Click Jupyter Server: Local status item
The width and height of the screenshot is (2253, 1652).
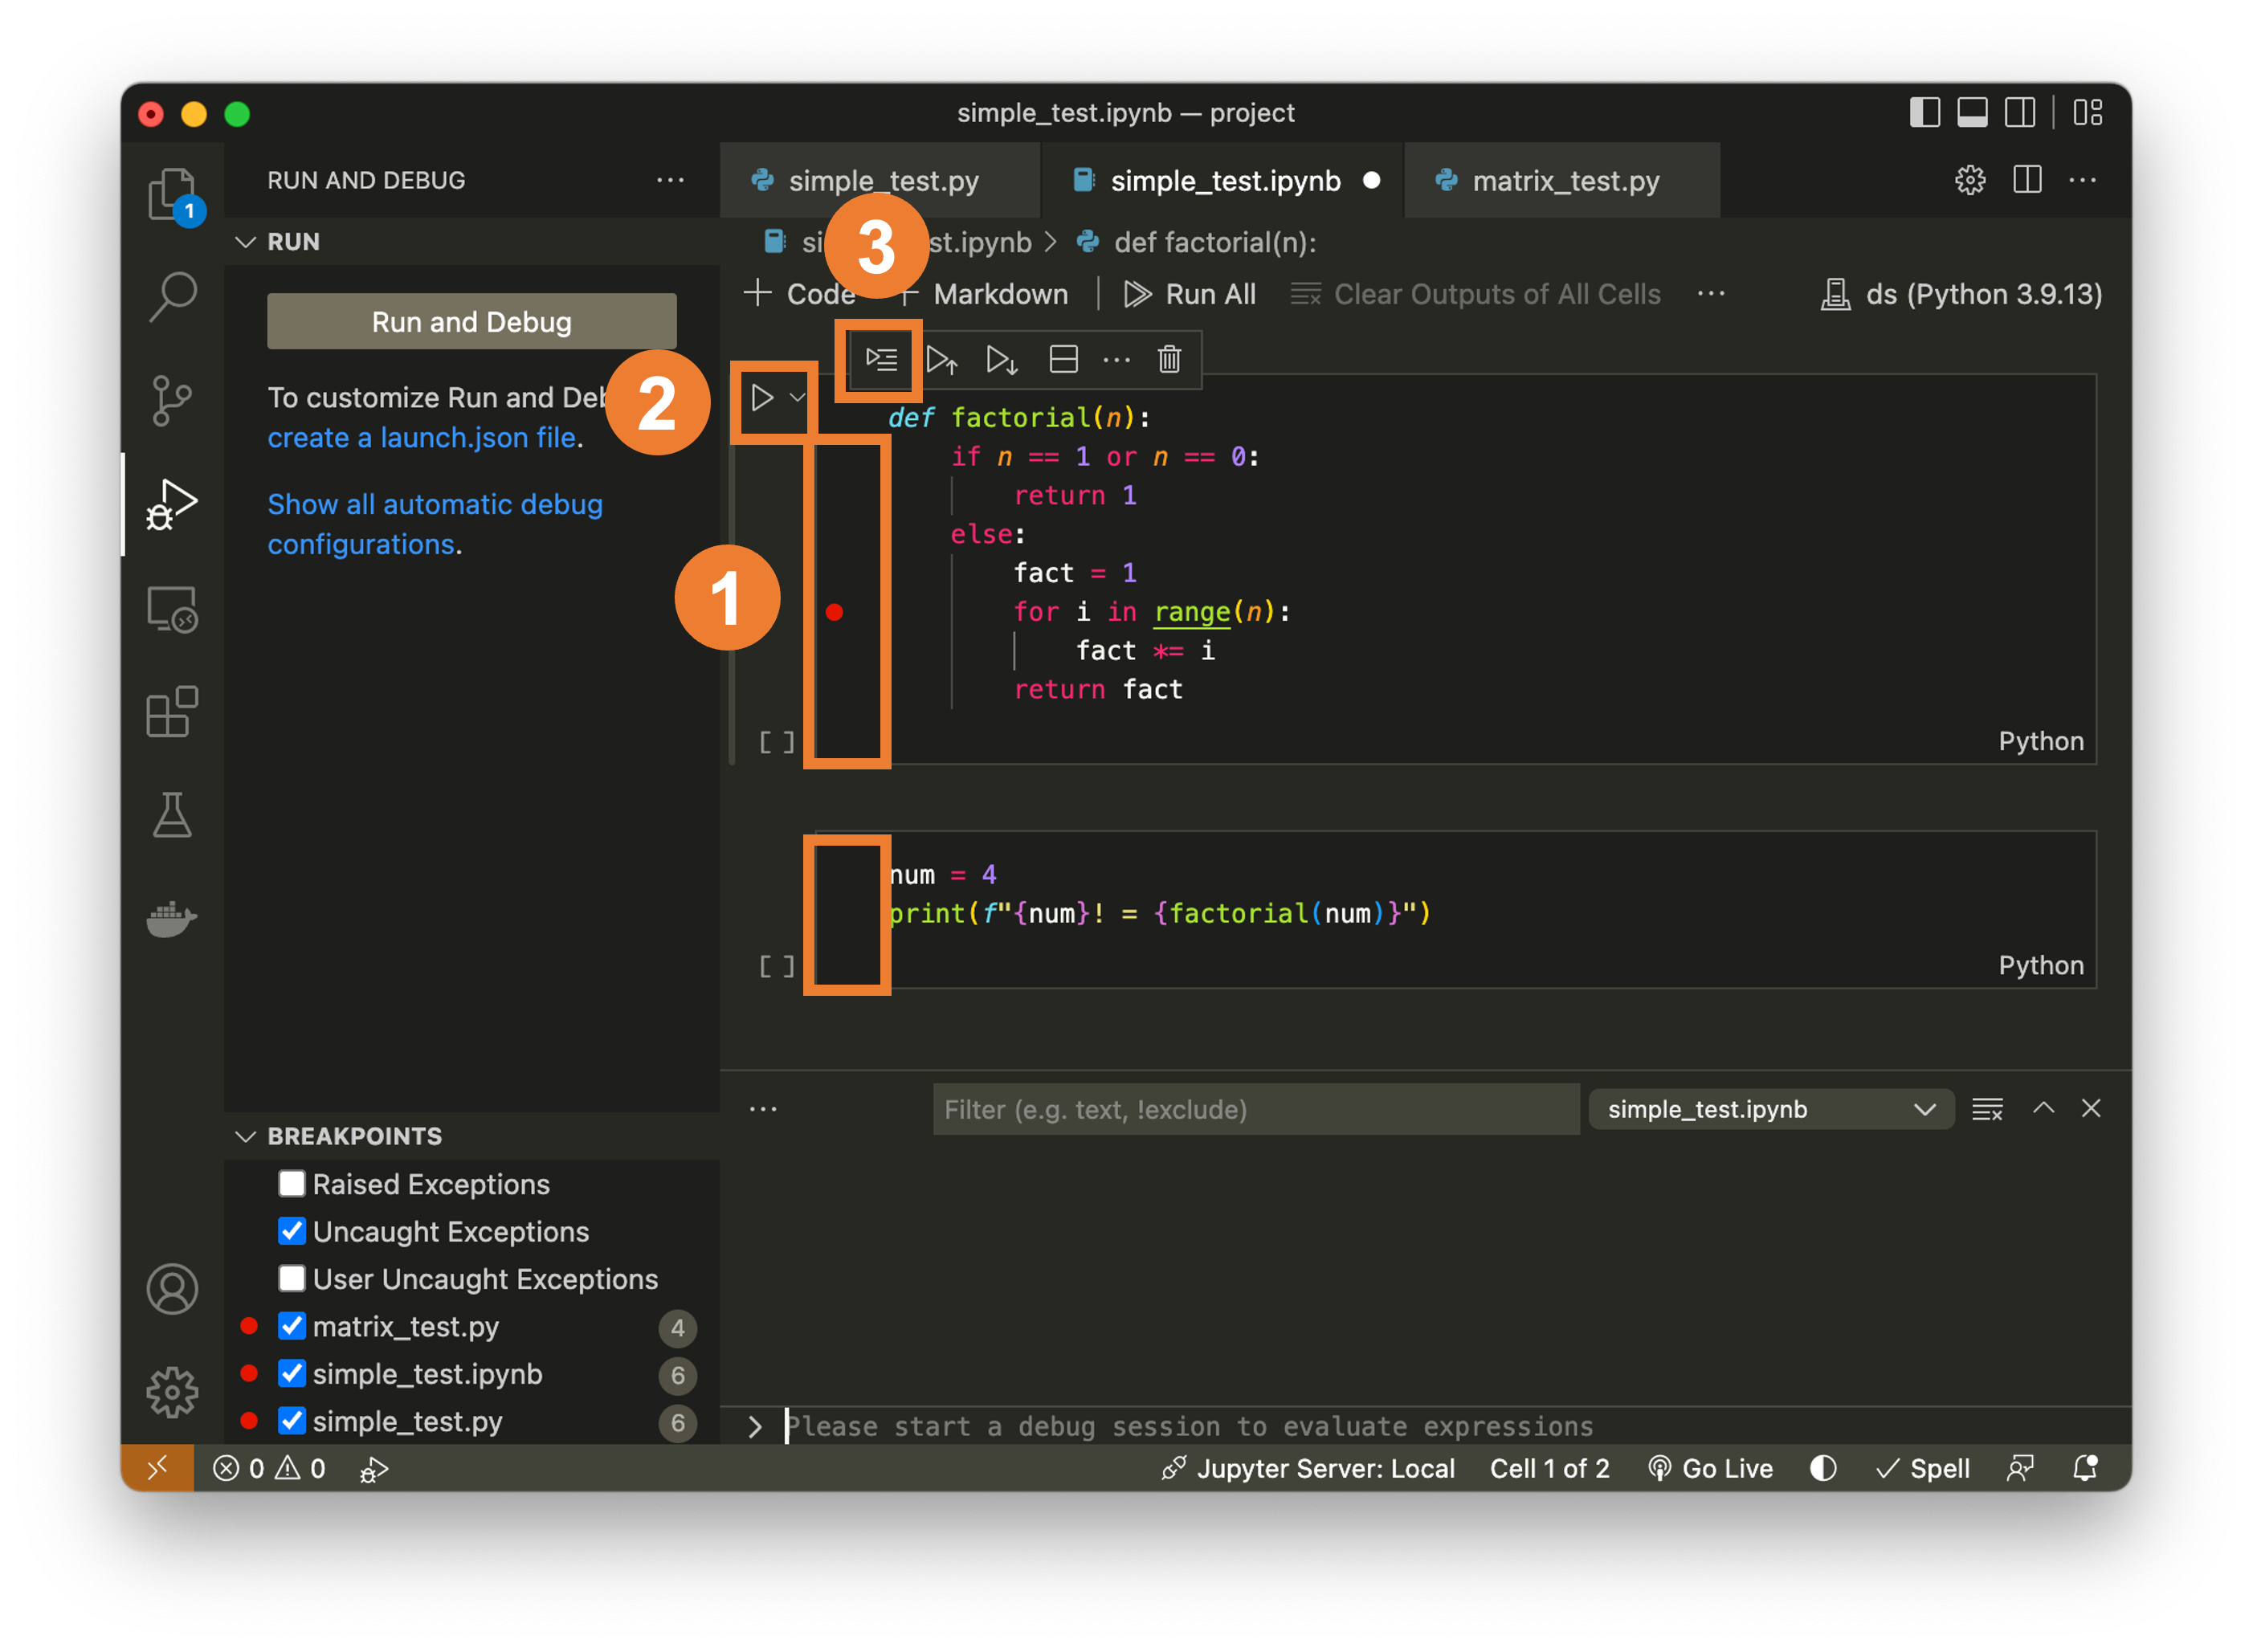coord(1308,1468)
